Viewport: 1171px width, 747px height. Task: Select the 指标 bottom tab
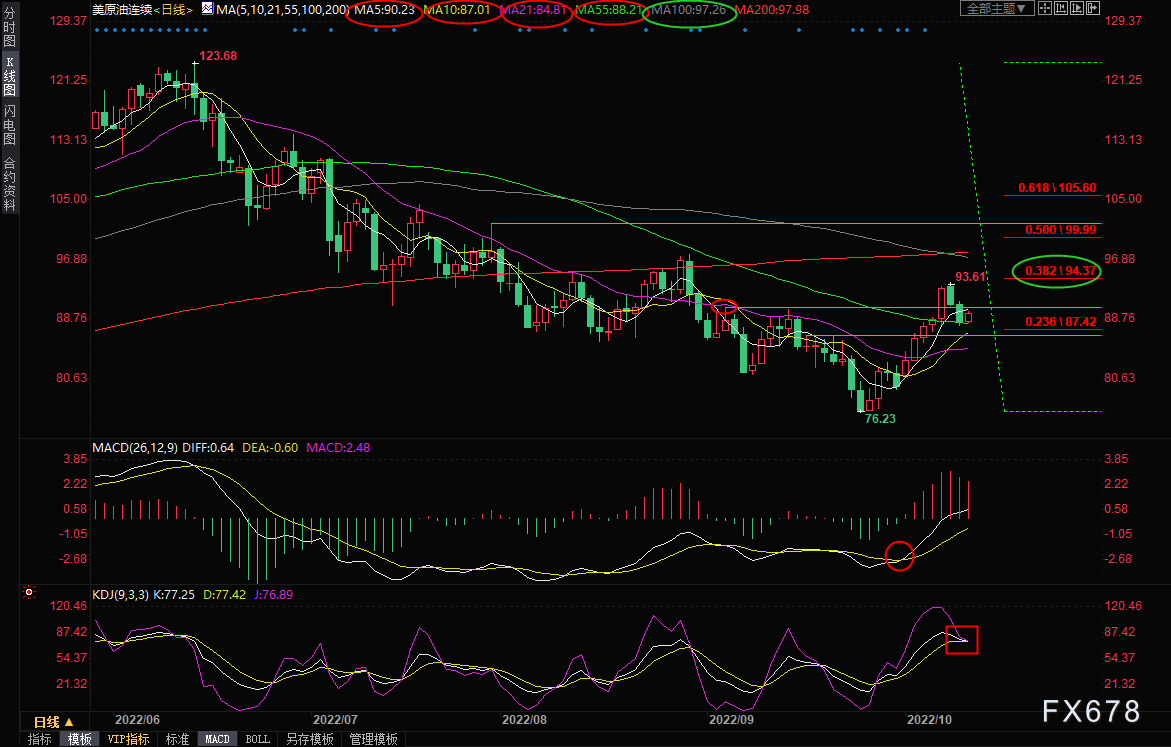coord(40,739)
